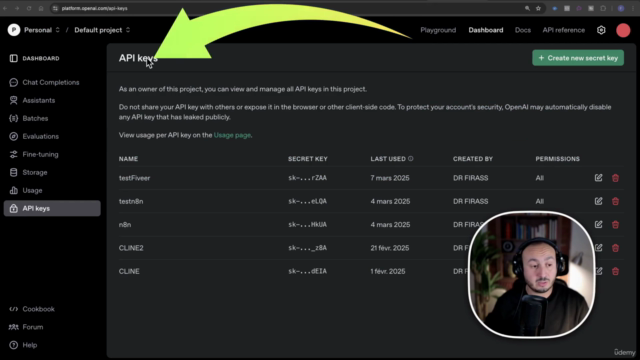Image resolution: width=640 pixels, height=360 pixels.
Task: Open Chat Completions in sidebar
Action: pyautogui.click(x=44, y=82)
